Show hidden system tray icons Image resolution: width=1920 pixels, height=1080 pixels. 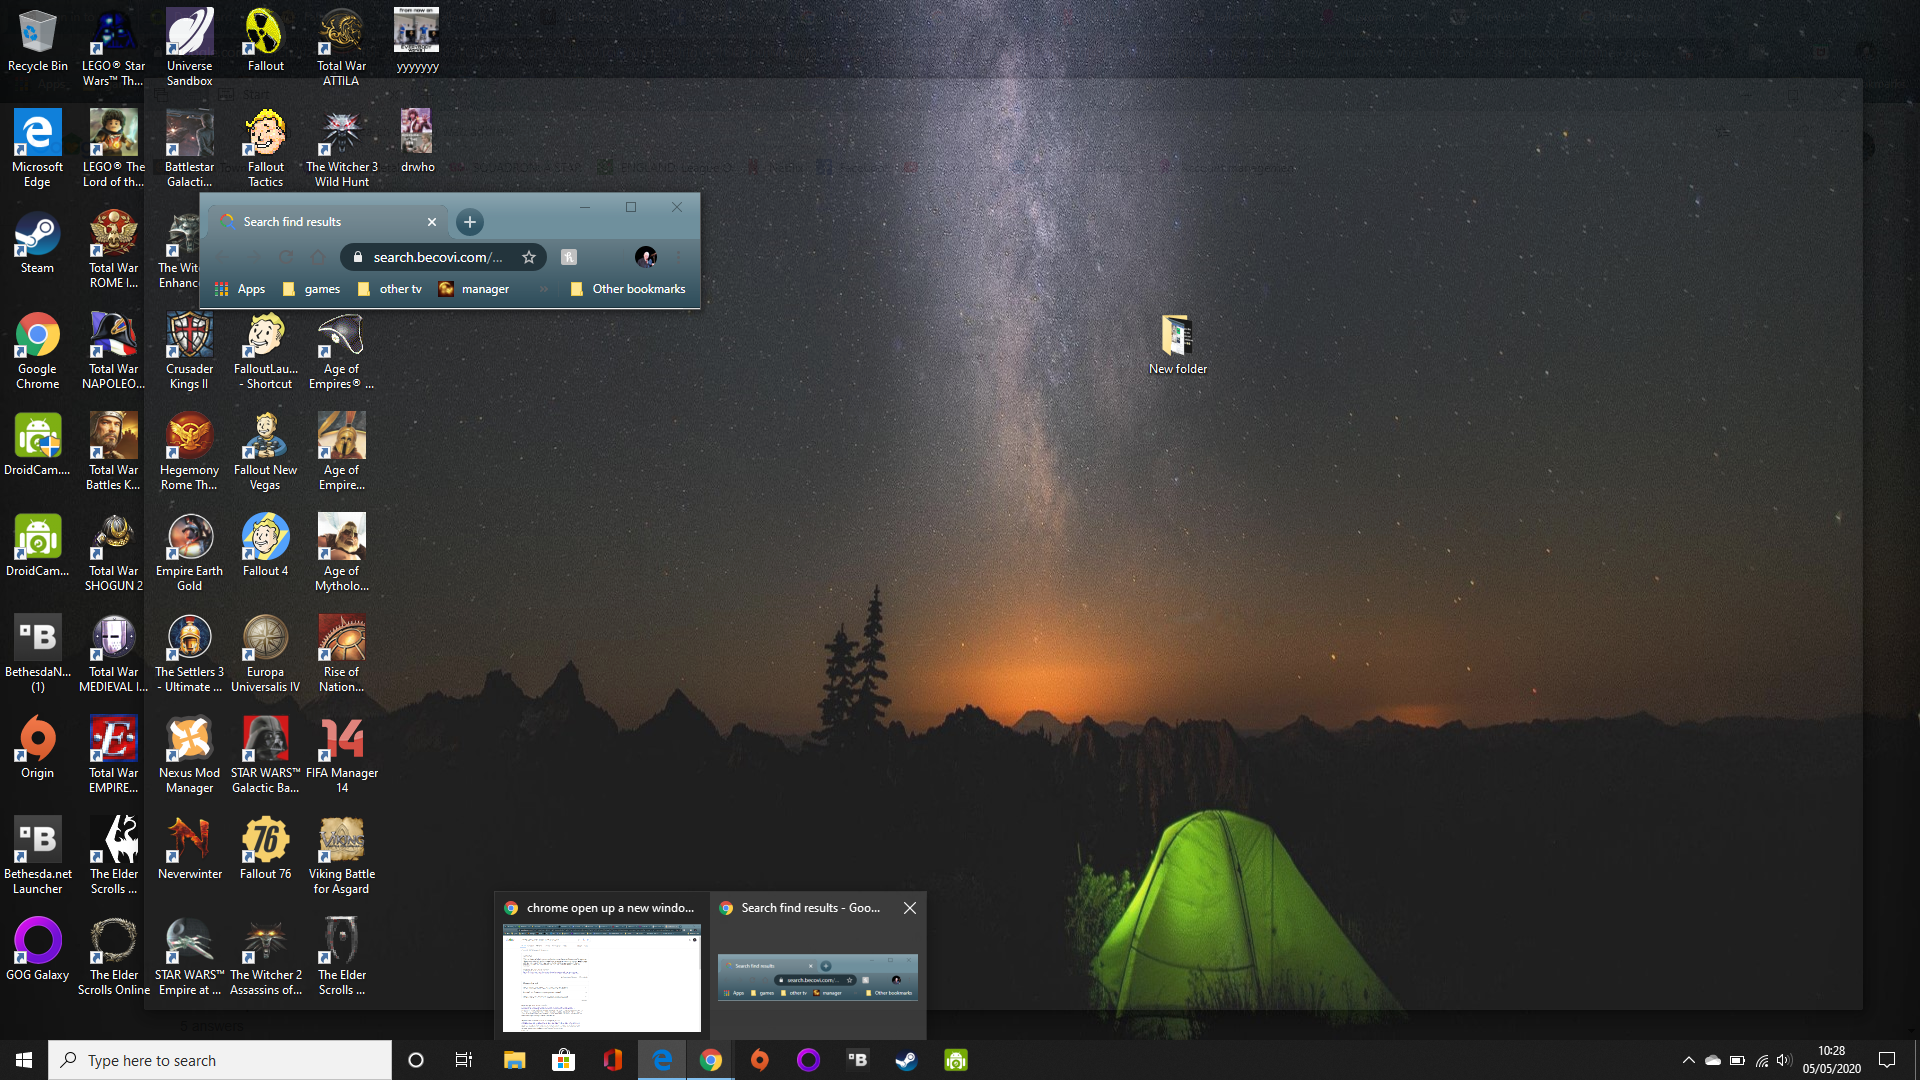click(1688, 1060)
